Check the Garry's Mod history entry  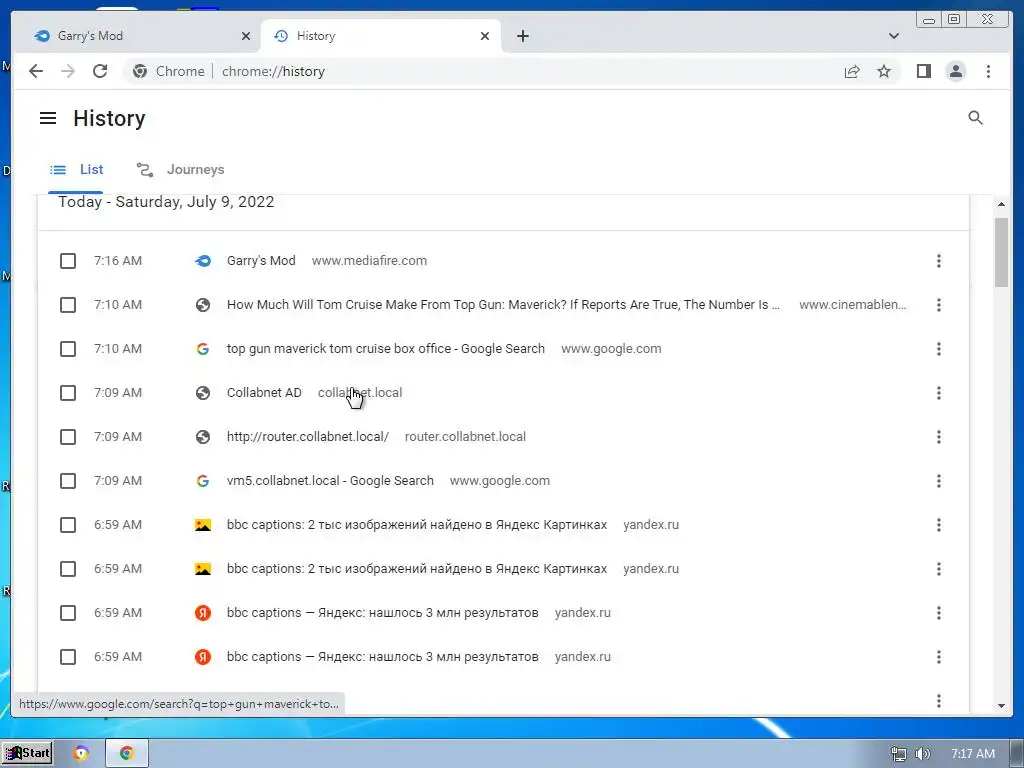point(68,261)
